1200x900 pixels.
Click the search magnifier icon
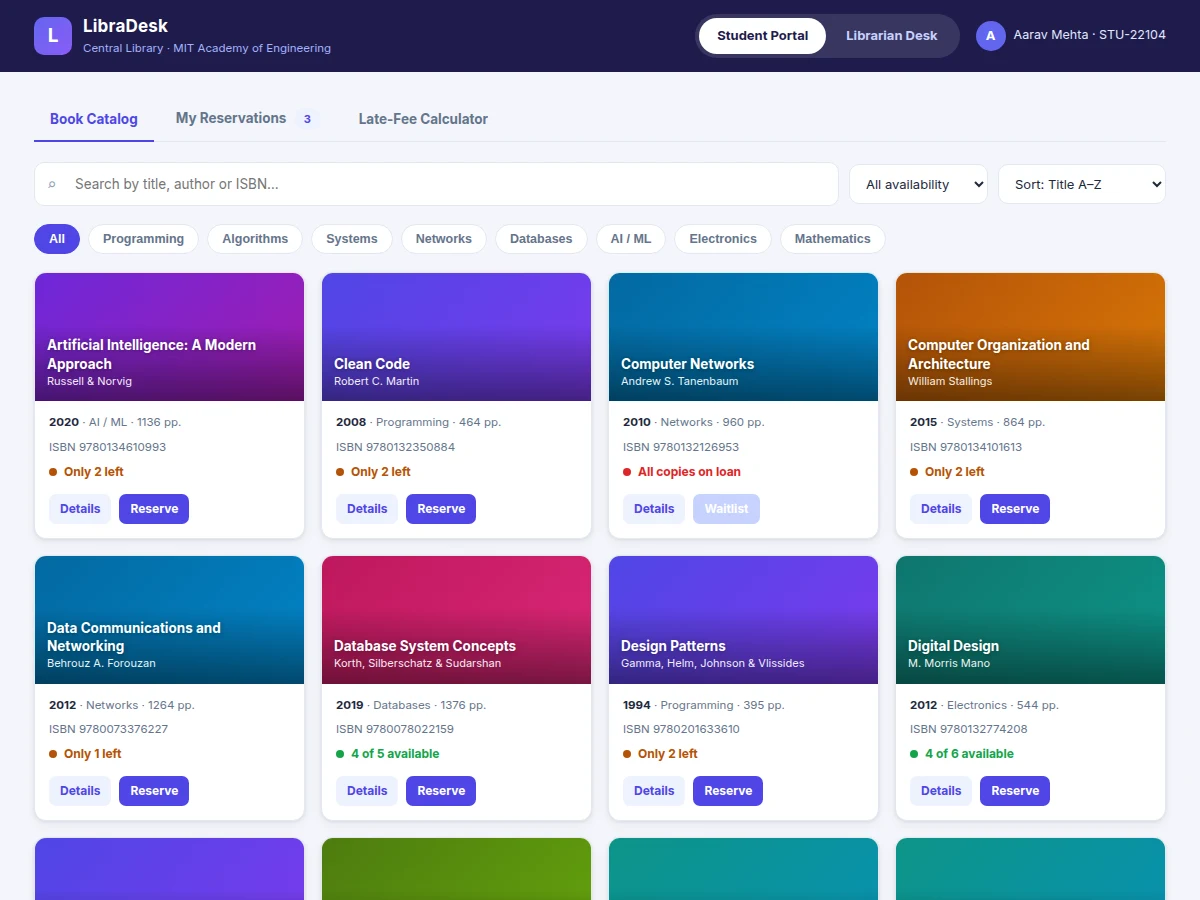[52, 184]
